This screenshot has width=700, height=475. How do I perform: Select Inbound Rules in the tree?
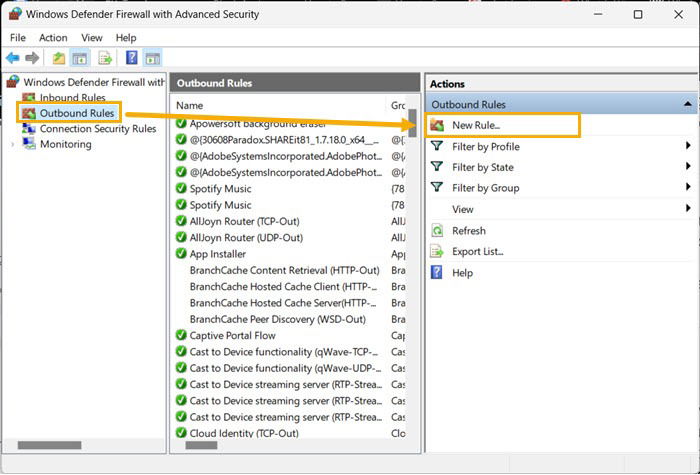(x=72, y=97)
